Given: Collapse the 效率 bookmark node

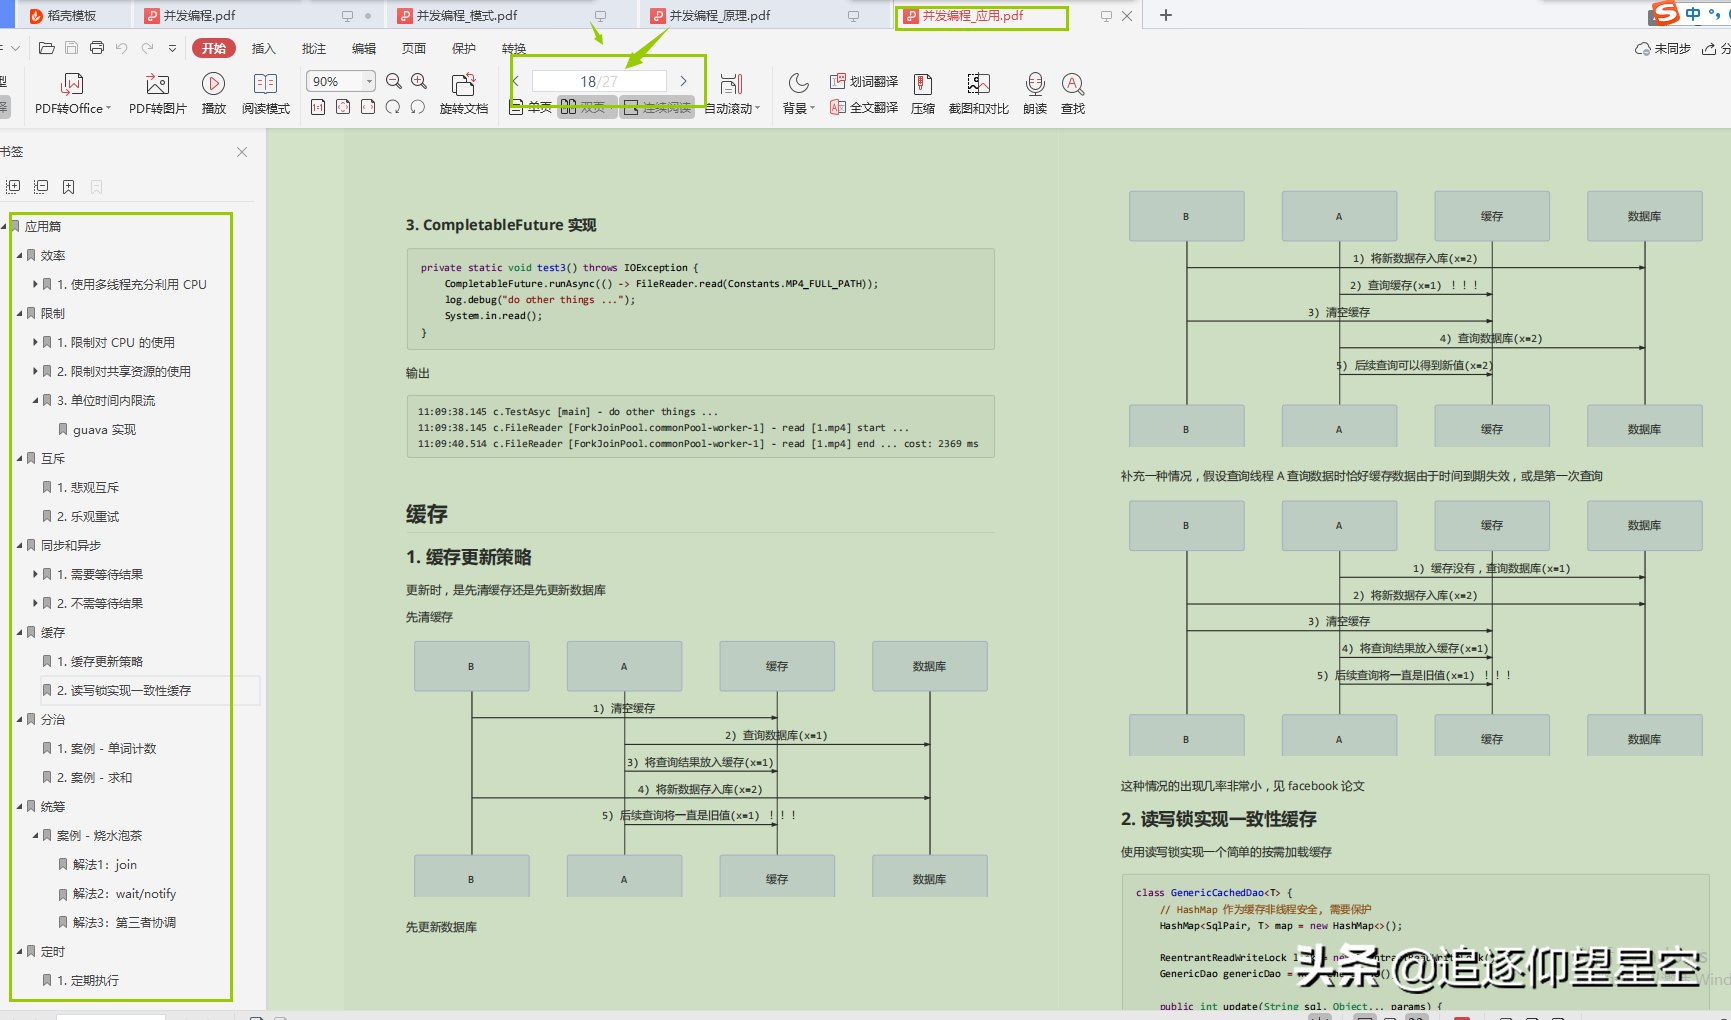Looking at the screenshot, I should pos(19,256).
